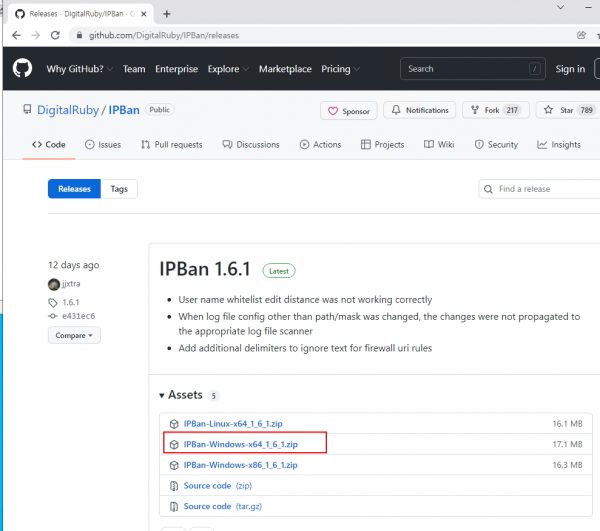The height and width of the screenshot is (531, 600).
Task: Select the Tags toggle button
Action: point(119,189)
